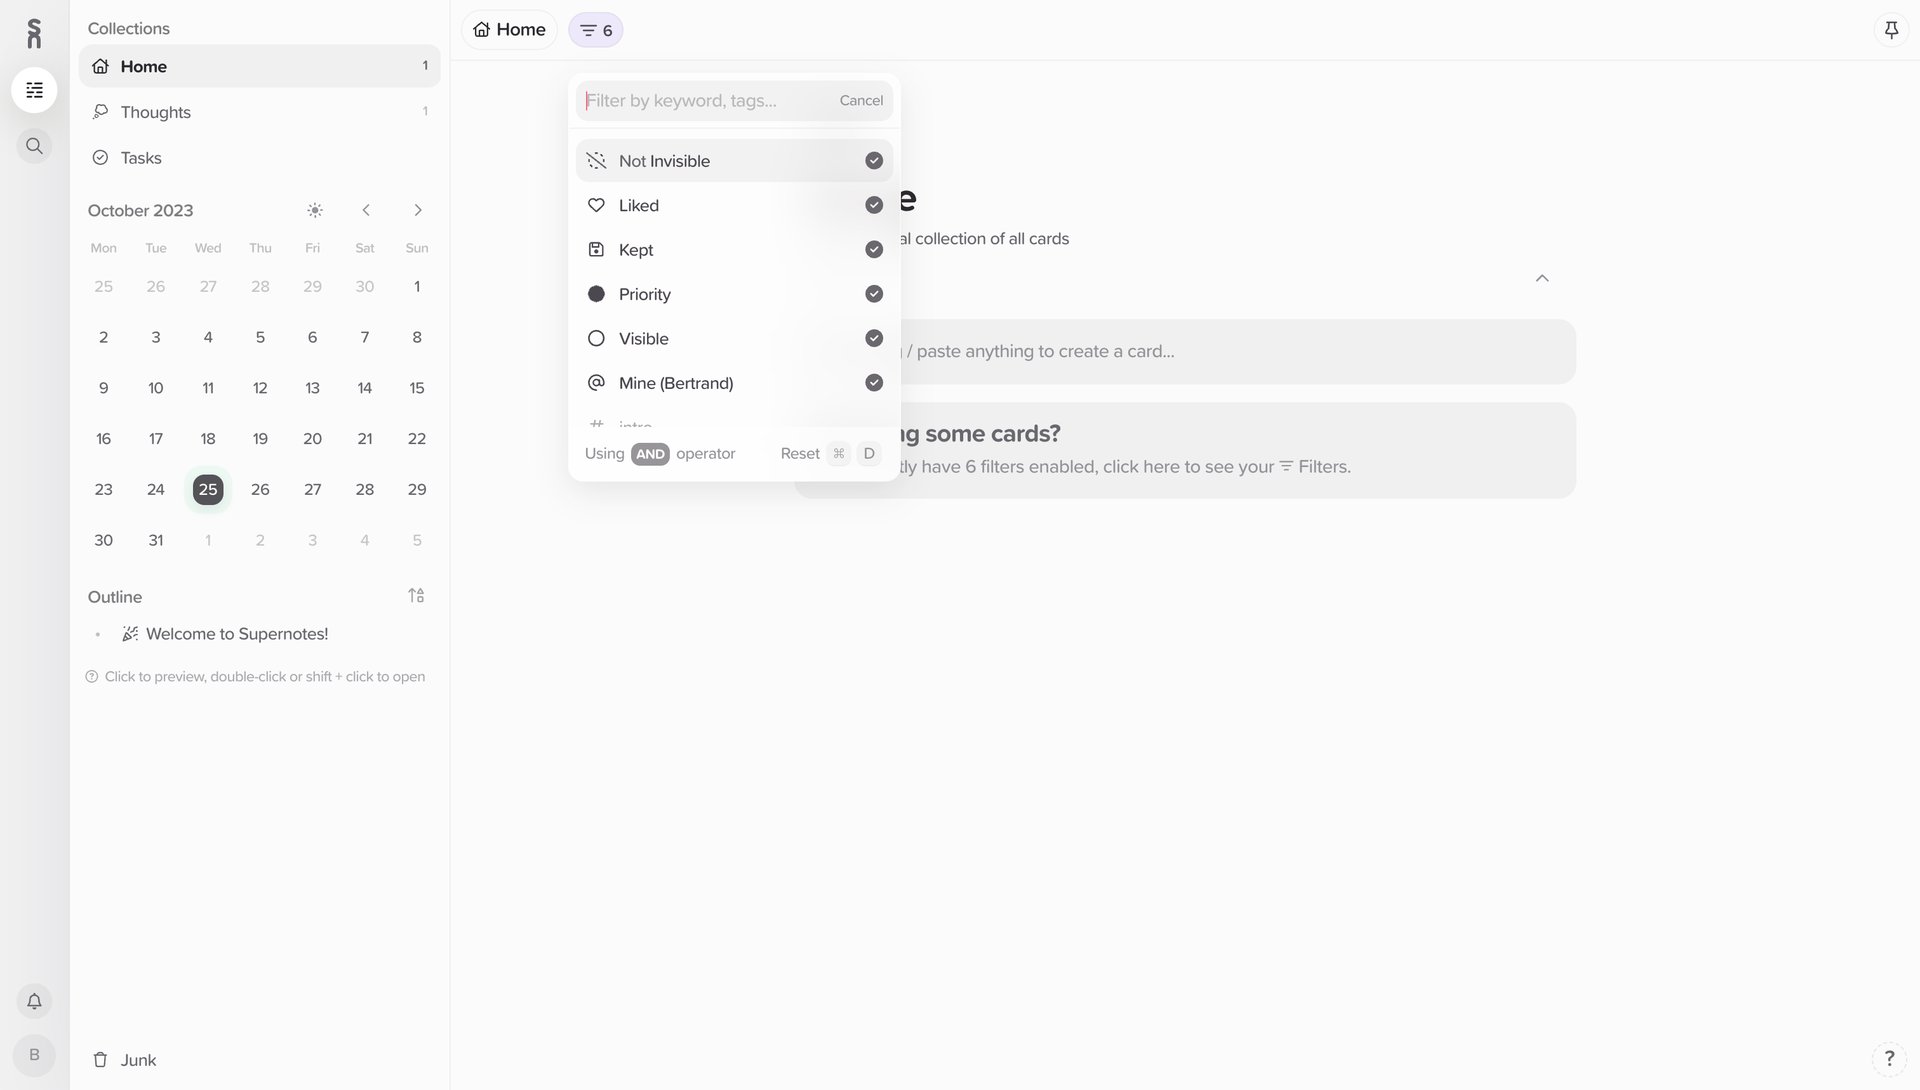Open the Tasks collection
The image size is (1920, 1090).
(141, 157)
